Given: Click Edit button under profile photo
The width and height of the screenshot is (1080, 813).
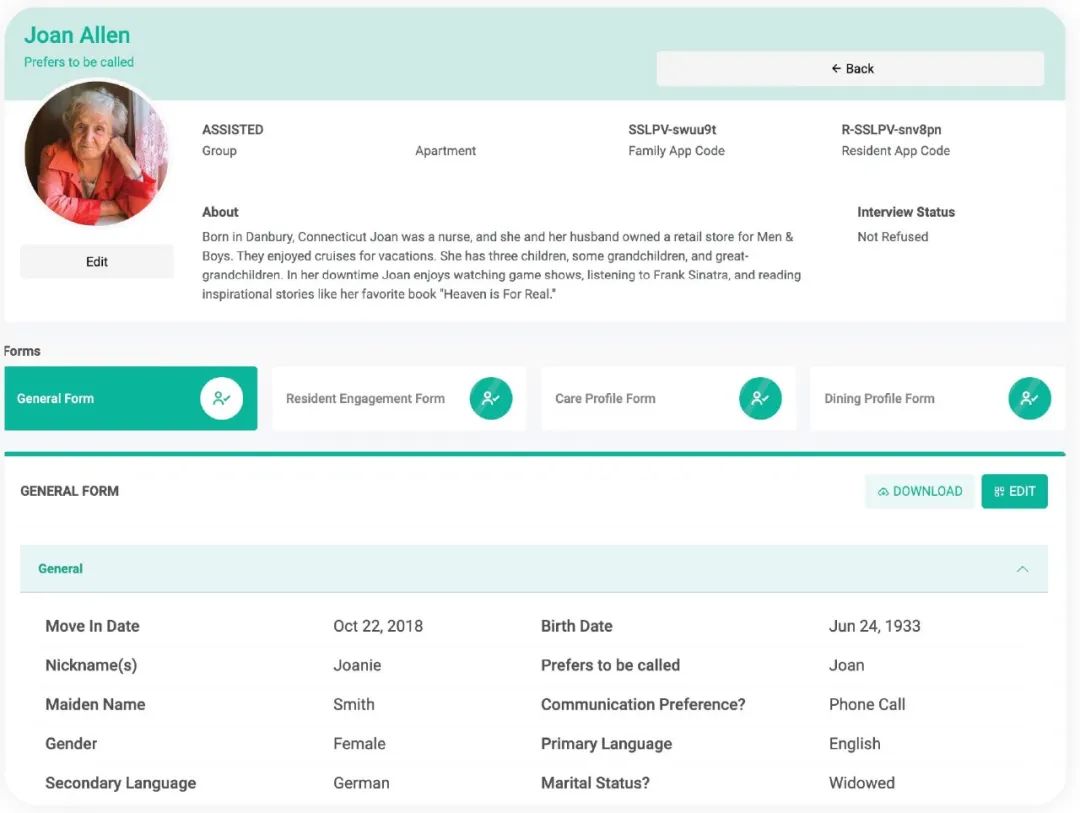Looking at the screenshot, I should click(97, 262).
